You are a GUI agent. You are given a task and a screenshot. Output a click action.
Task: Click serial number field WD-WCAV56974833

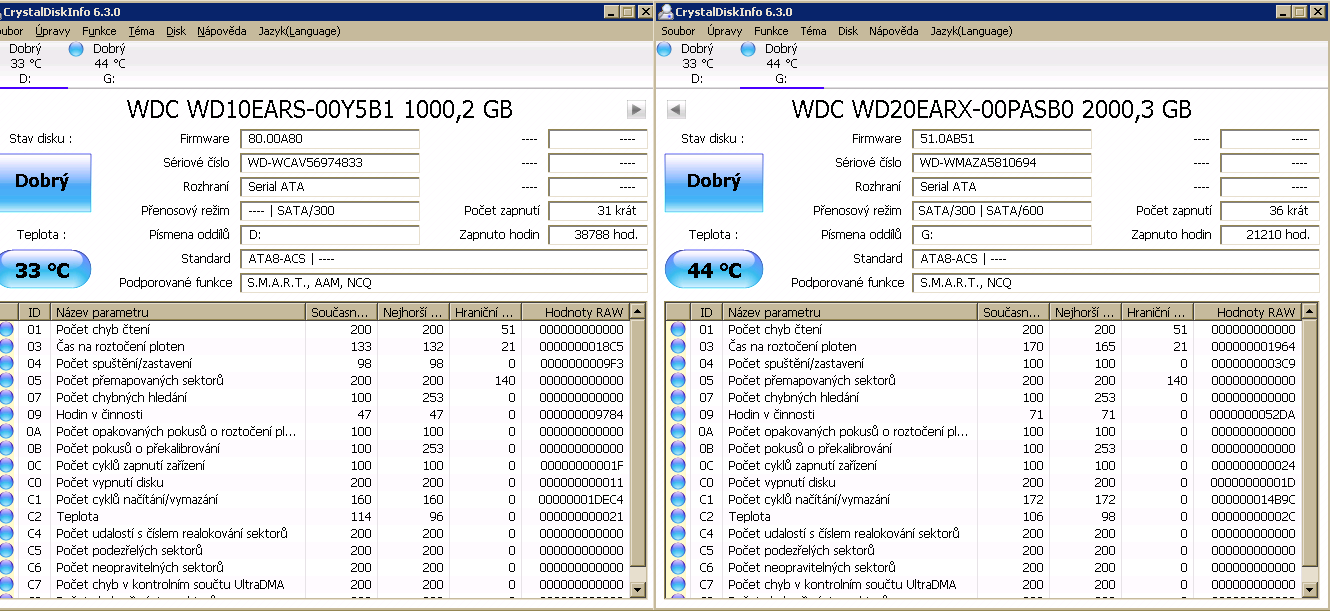click(330, 163)
